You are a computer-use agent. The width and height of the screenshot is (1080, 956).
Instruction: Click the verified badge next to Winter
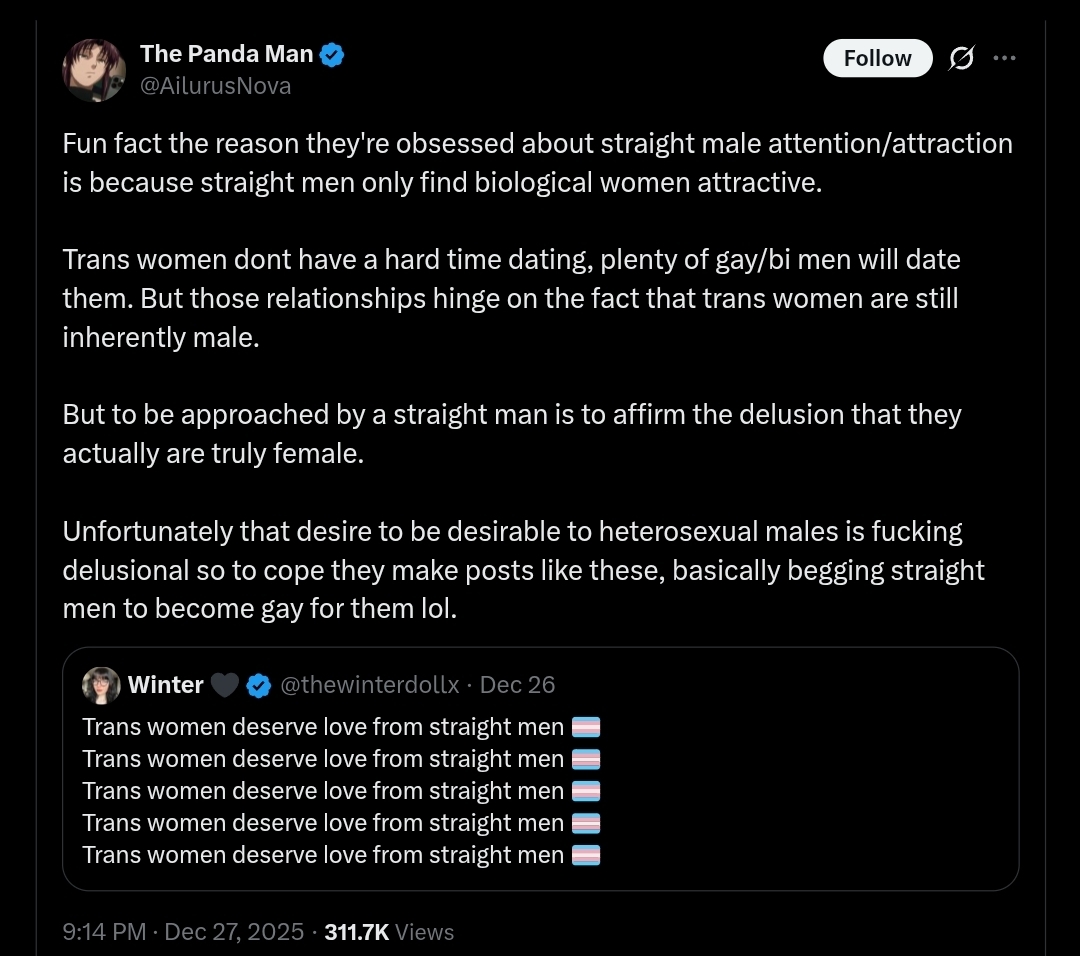259,685
